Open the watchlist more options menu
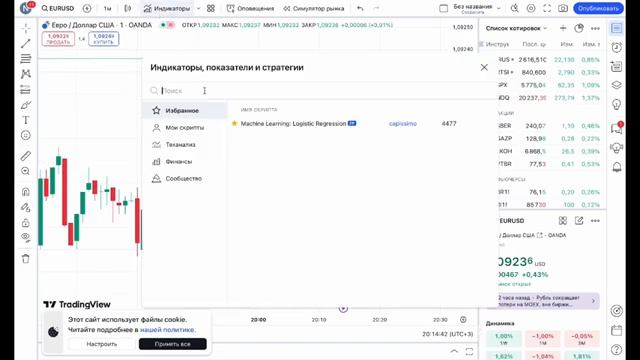640x360 pixels. (595, 28)
